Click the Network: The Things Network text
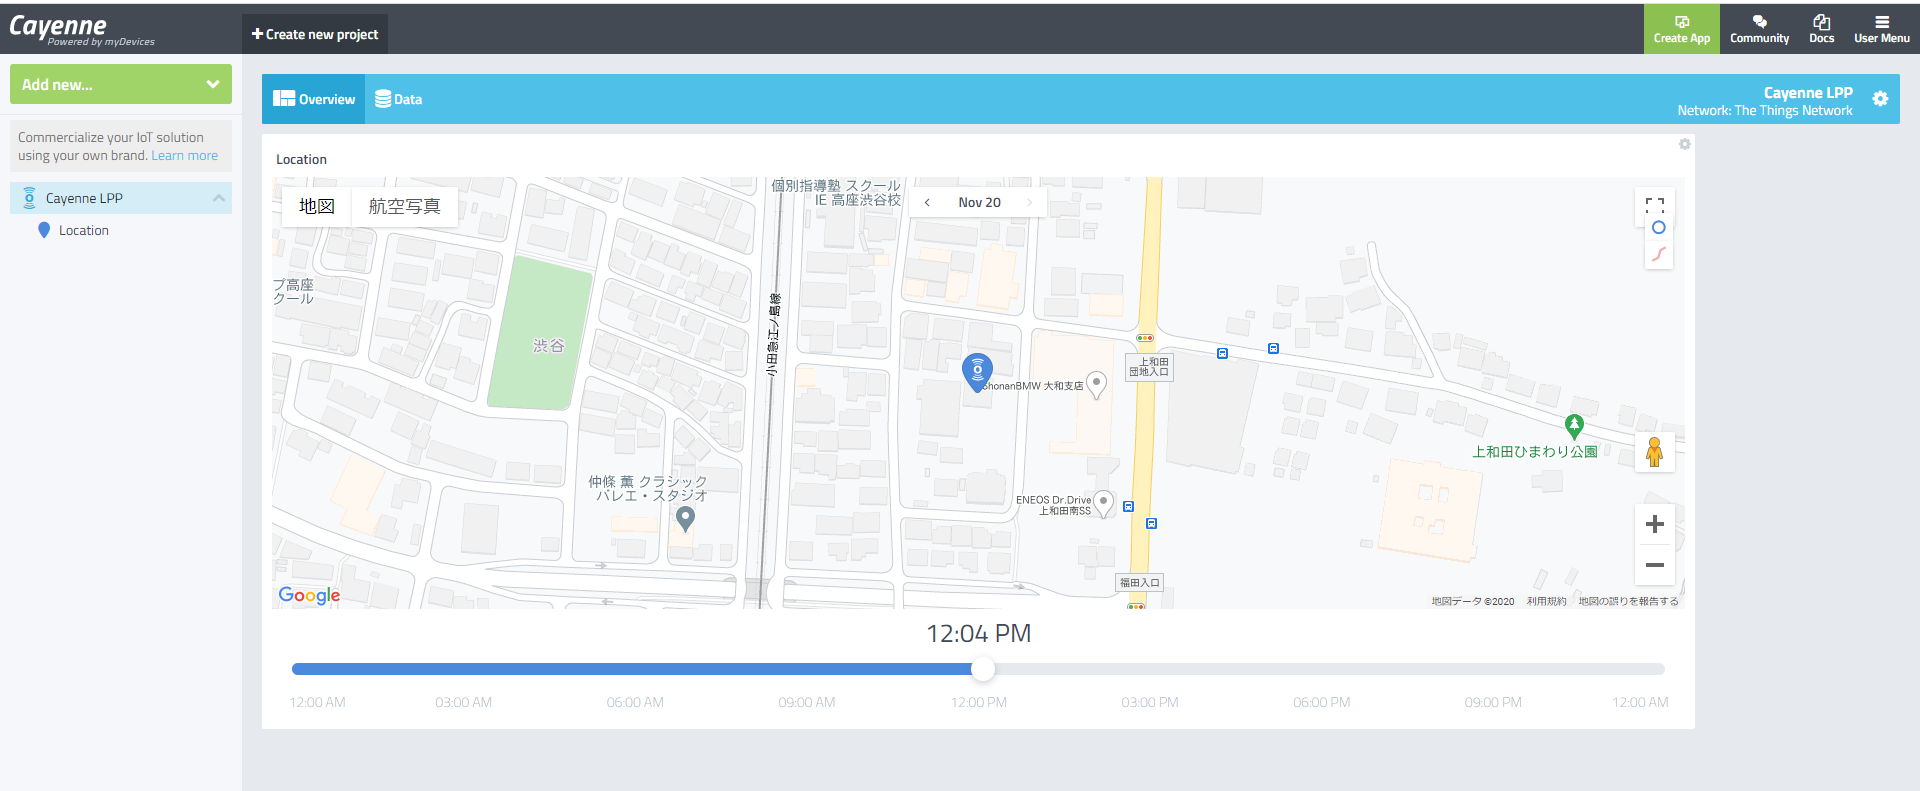The height and width of the screenshot is (791, 1920). (x=1765, y=111)
